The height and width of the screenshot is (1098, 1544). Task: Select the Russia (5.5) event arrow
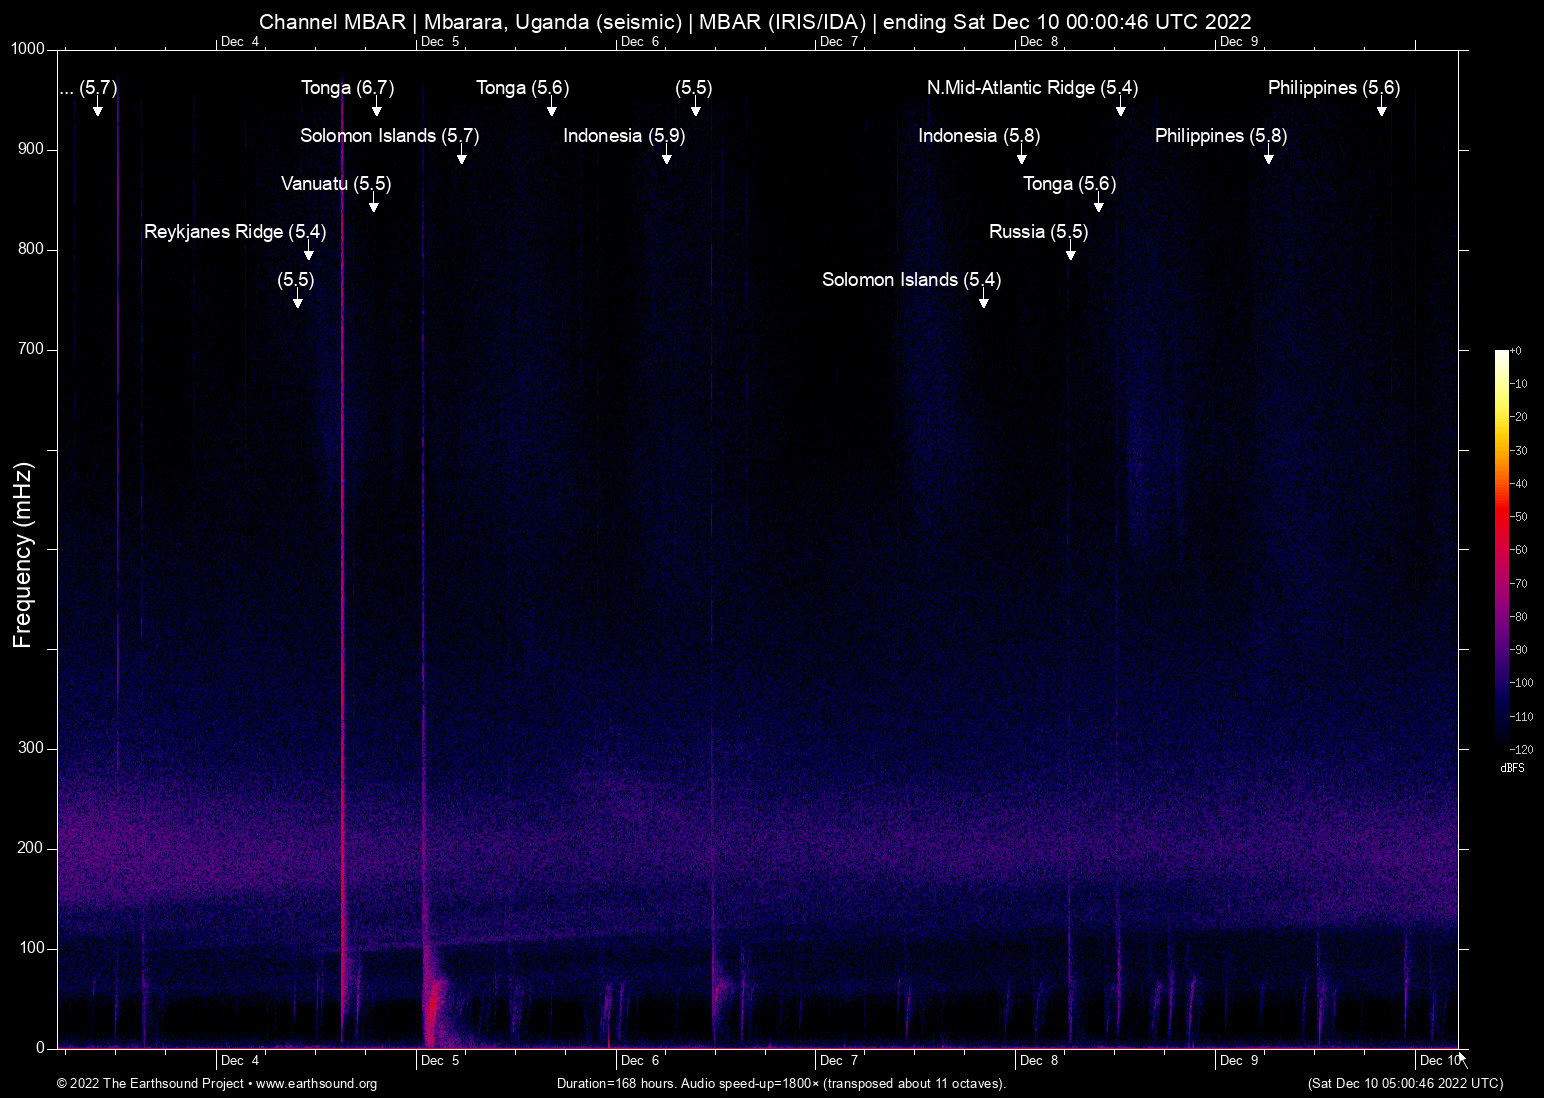coord(1071,253)
